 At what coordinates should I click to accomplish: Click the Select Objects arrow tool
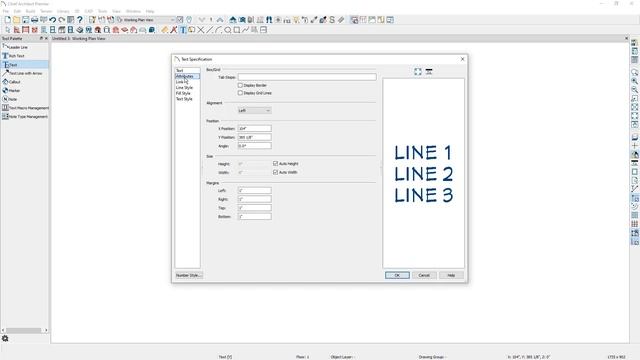coord(8,30)
